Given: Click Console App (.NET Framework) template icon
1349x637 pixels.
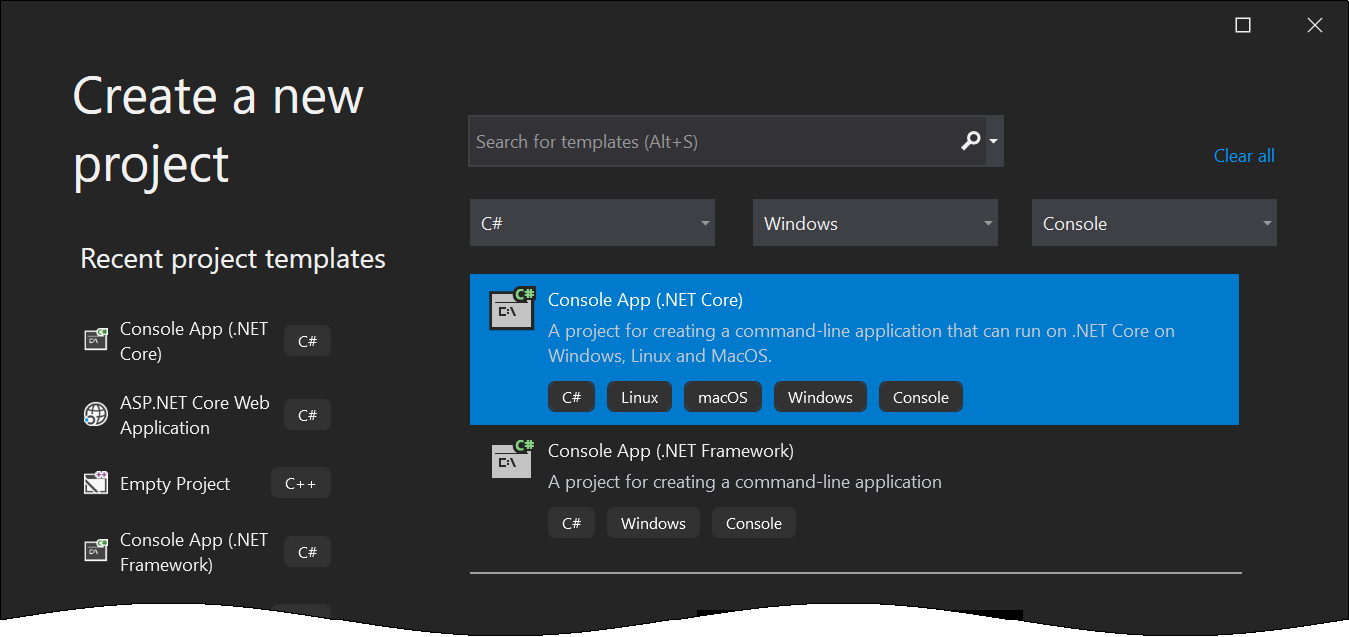Looking at the screenshot, I should tap(511, 460).
